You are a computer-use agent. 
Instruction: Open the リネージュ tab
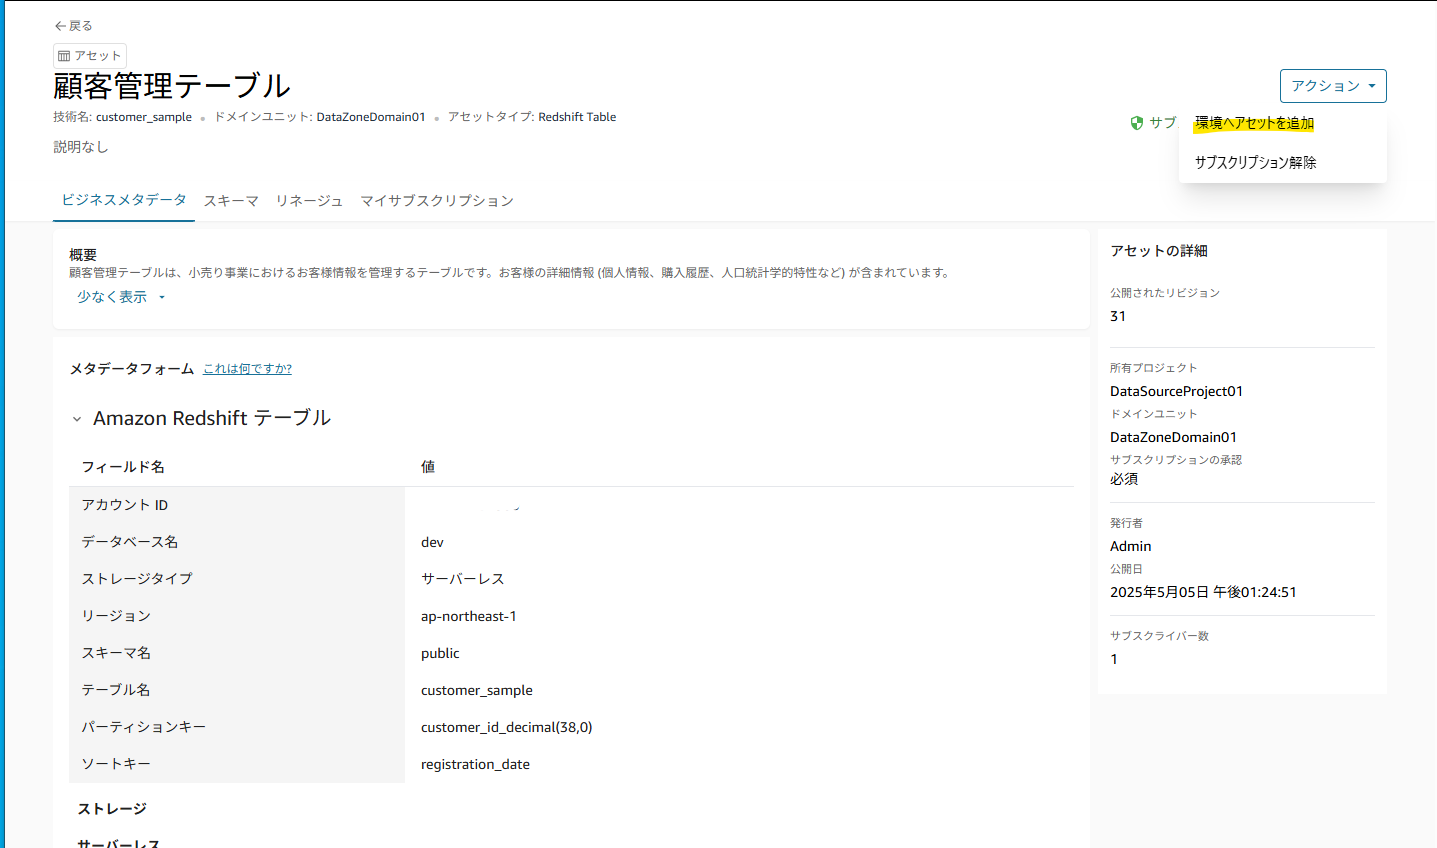click(x=308, y=200)
